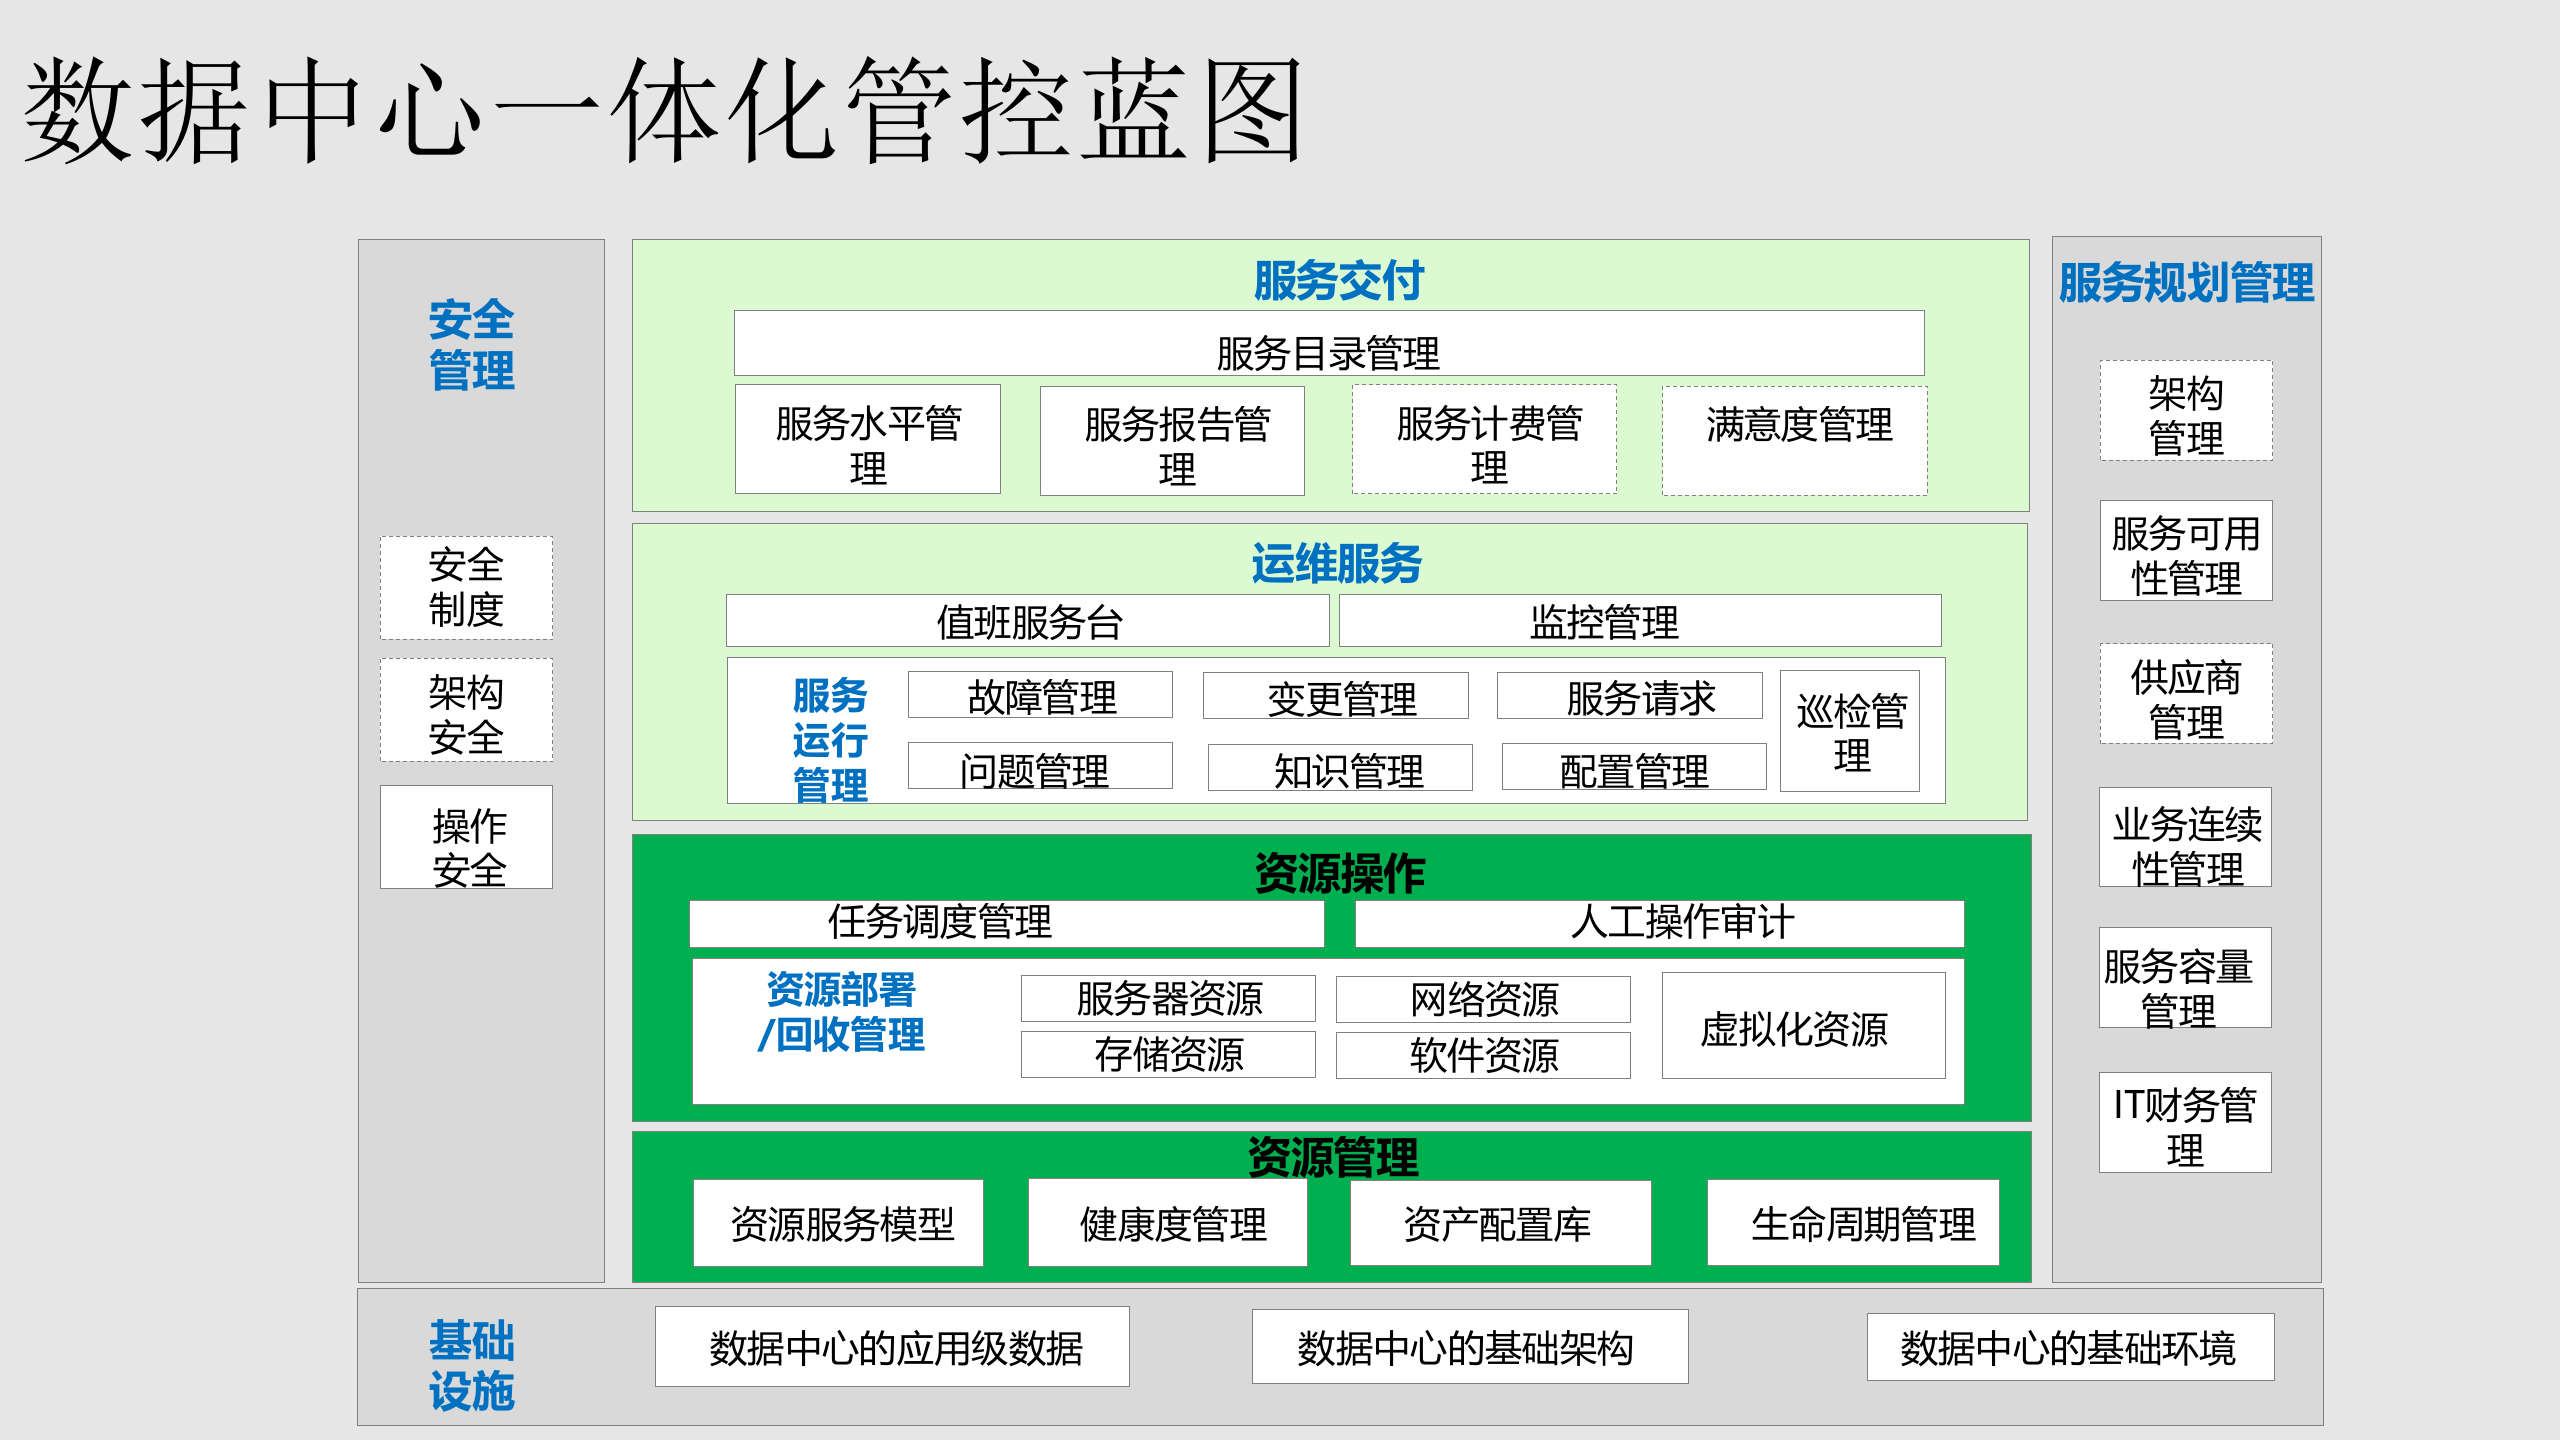
Task: Select the 监控管理 block in 运维服务
Action: [1637, 620]
